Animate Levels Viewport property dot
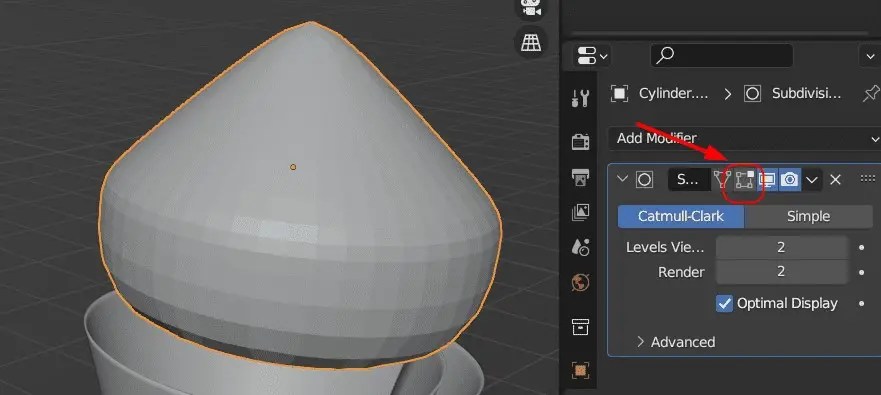The image size is (881, 395). [862, 247]
